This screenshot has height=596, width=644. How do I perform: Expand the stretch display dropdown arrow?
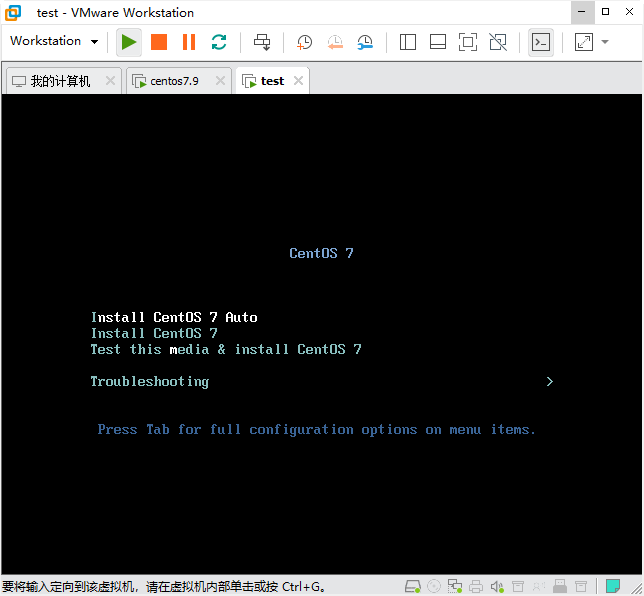(x=605, y=42)
